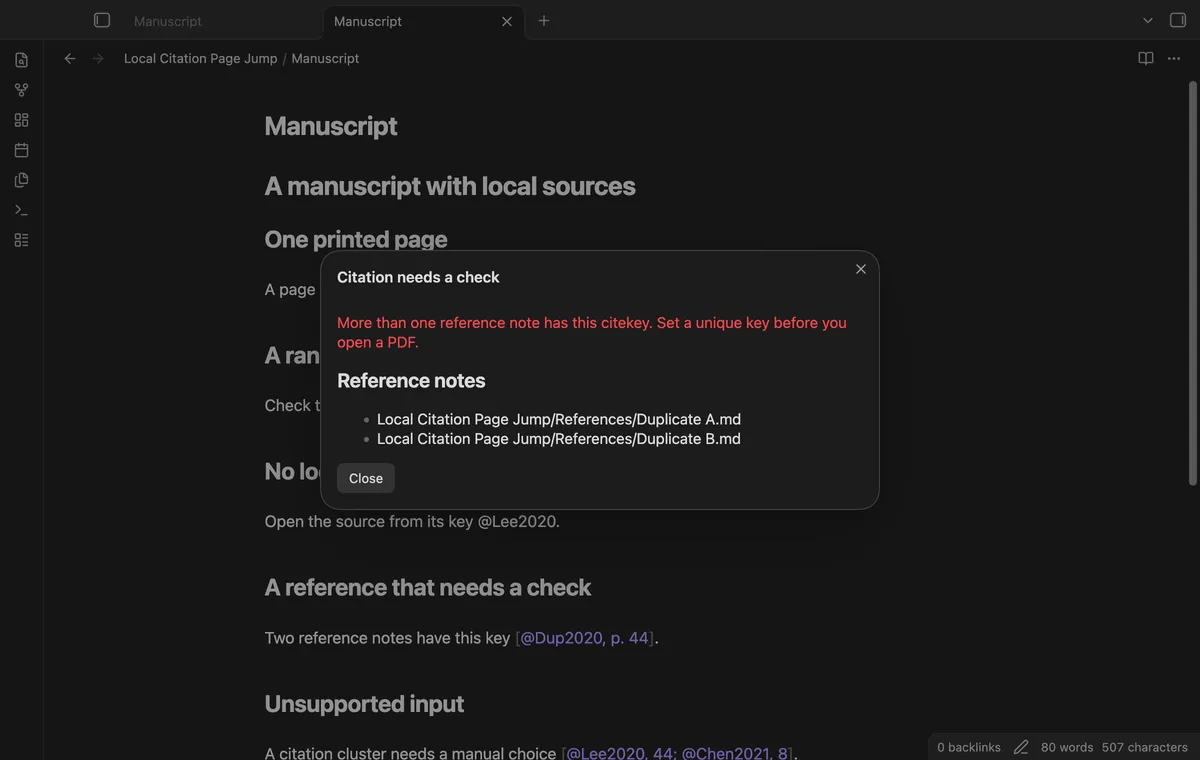Toggle the left sidebar icon
Viewport: 1200px width, 760px height.
point(101,20)
